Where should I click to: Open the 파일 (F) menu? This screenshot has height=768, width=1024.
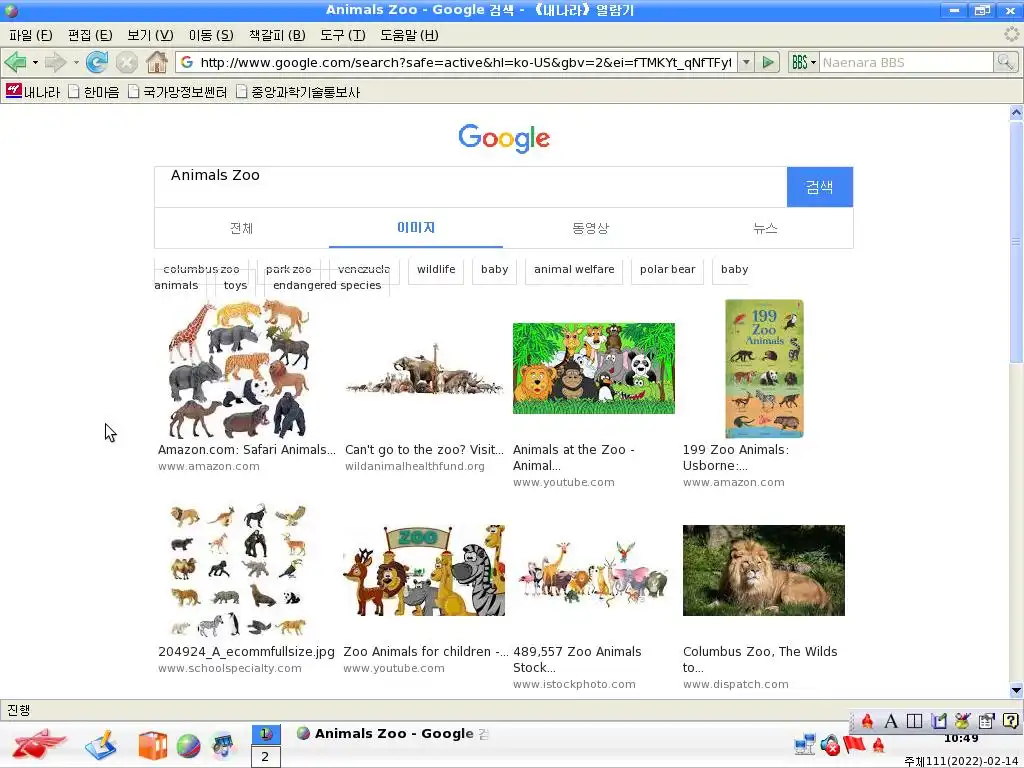30,35
